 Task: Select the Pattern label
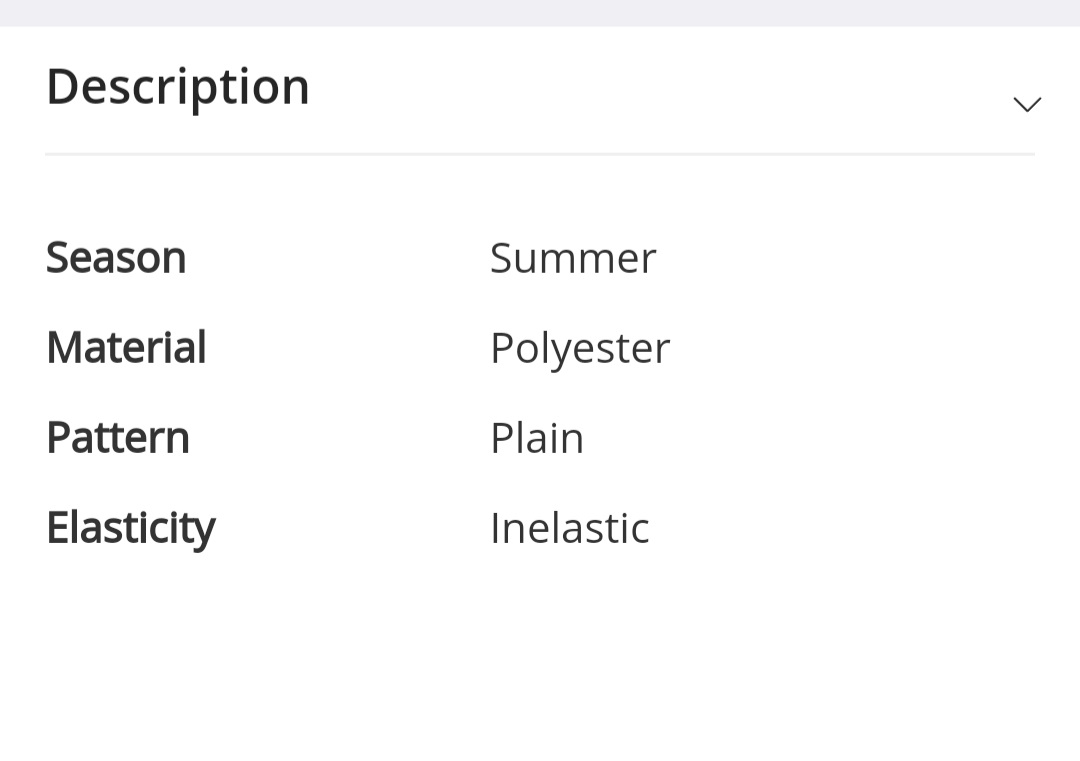click(x=118, y=438)
